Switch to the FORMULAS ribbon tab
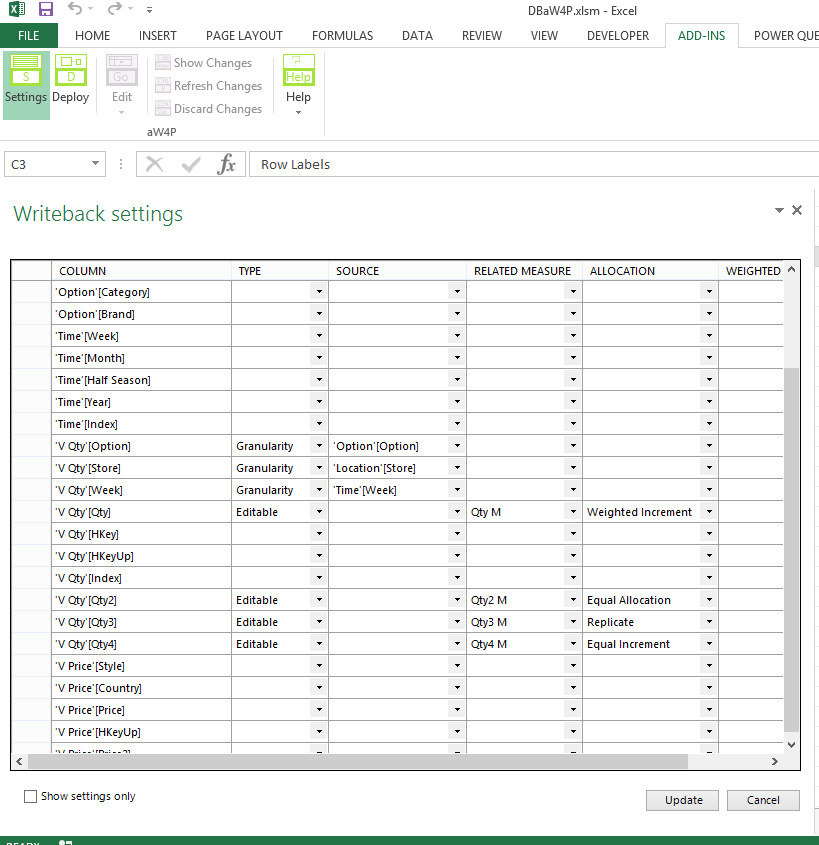The height and width of the screenshot is (845, 819). (x=342, y=36)
